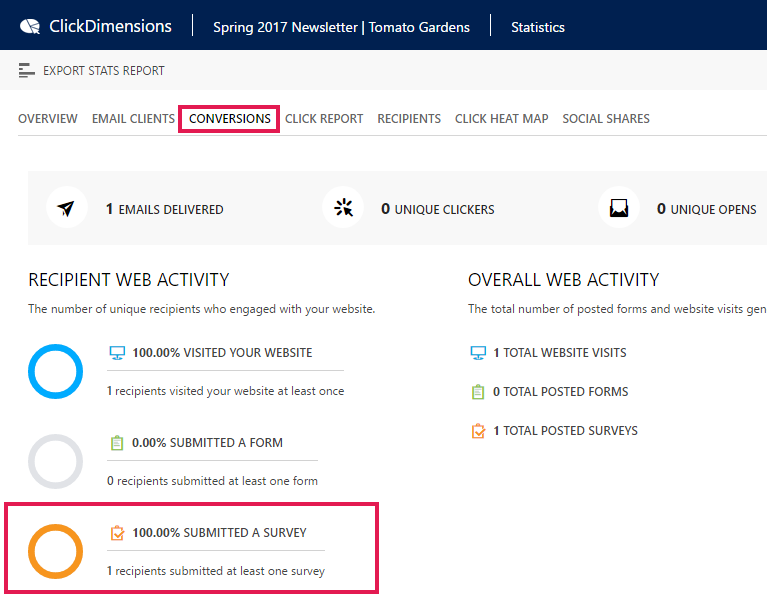Click the Unique Clickers cursor icon

(343, 207)
